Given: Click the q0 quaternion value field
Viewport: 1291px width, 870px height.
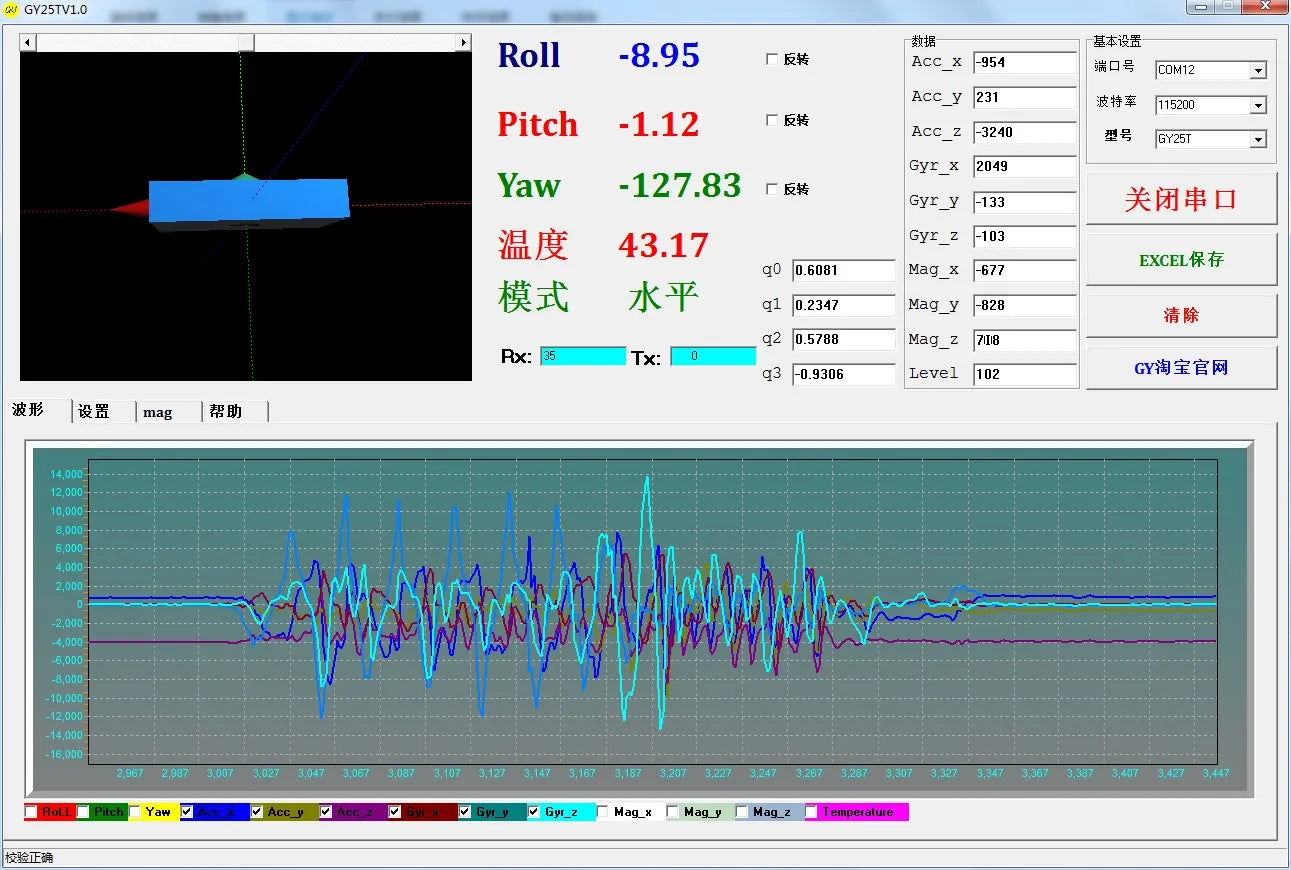Looking at the screenshot, I should (x=843, y=271).
